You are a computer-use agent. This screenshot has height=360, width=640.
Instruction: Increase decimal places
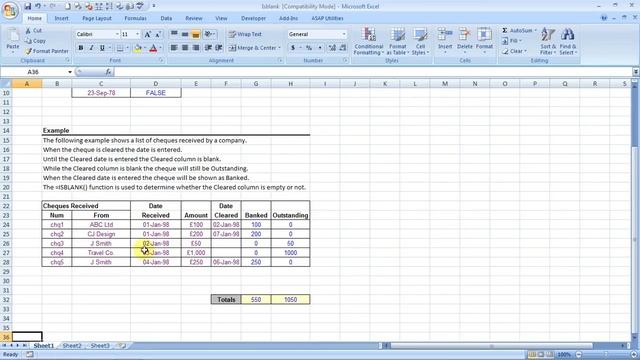point(332,48)
